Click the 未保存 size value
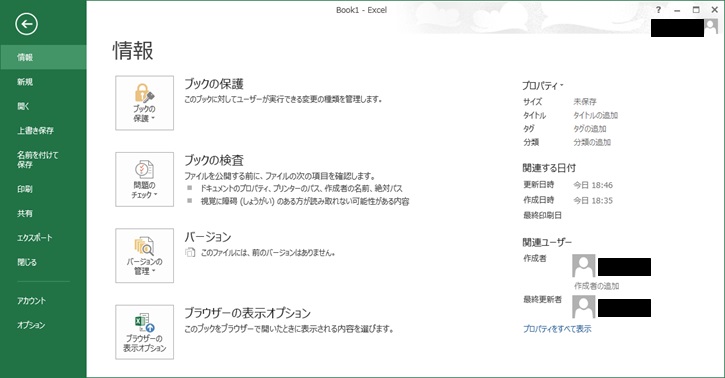This screenshot has height=378, width=725. [x=585, y=102]
